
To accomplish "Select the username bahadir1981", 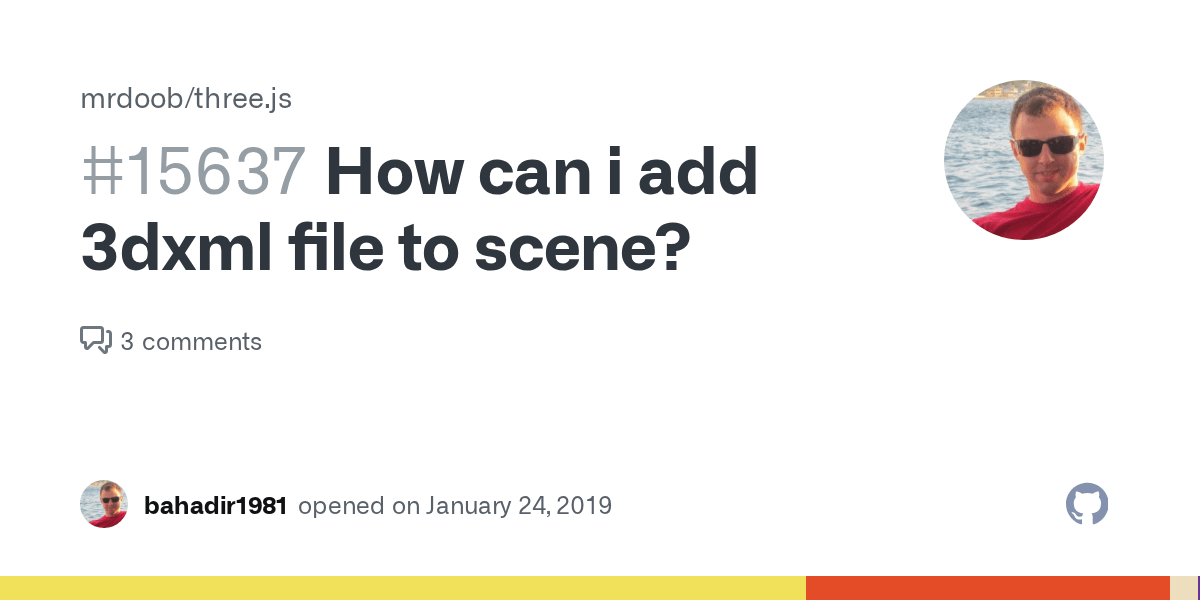I will point(215,506).
